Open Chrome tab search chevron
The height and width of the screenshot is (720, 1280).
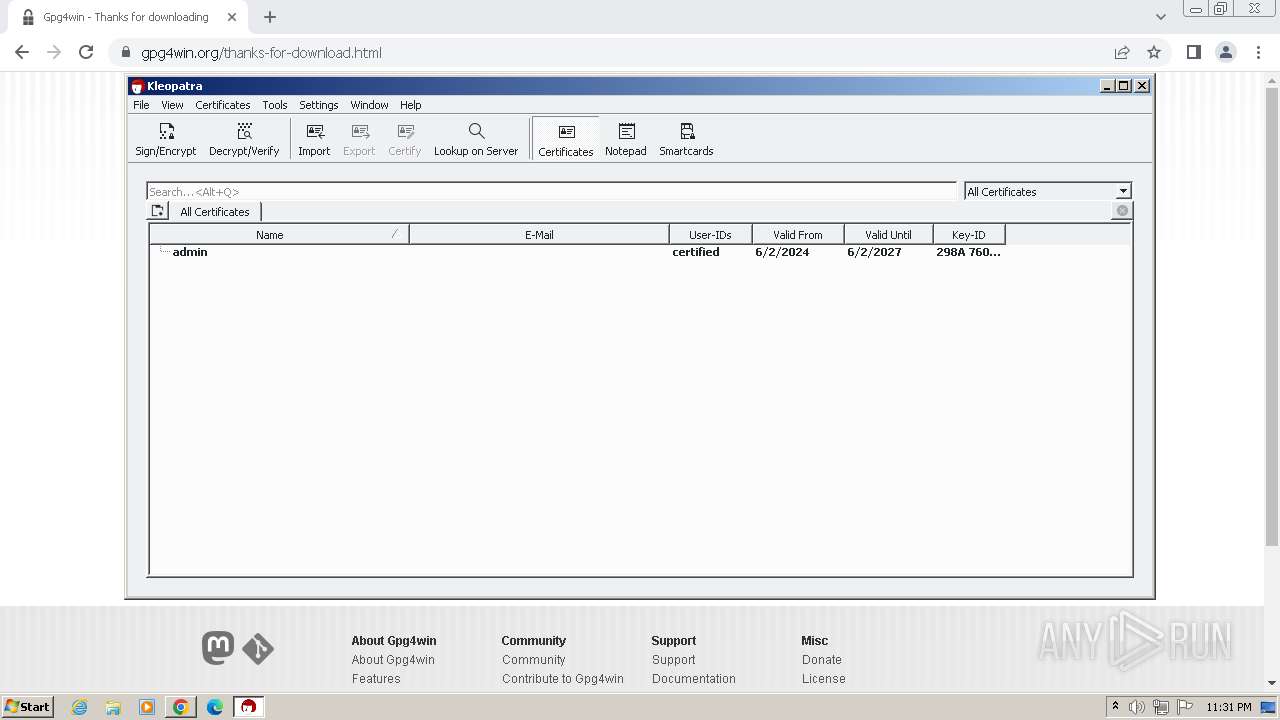click(1160, 17)
